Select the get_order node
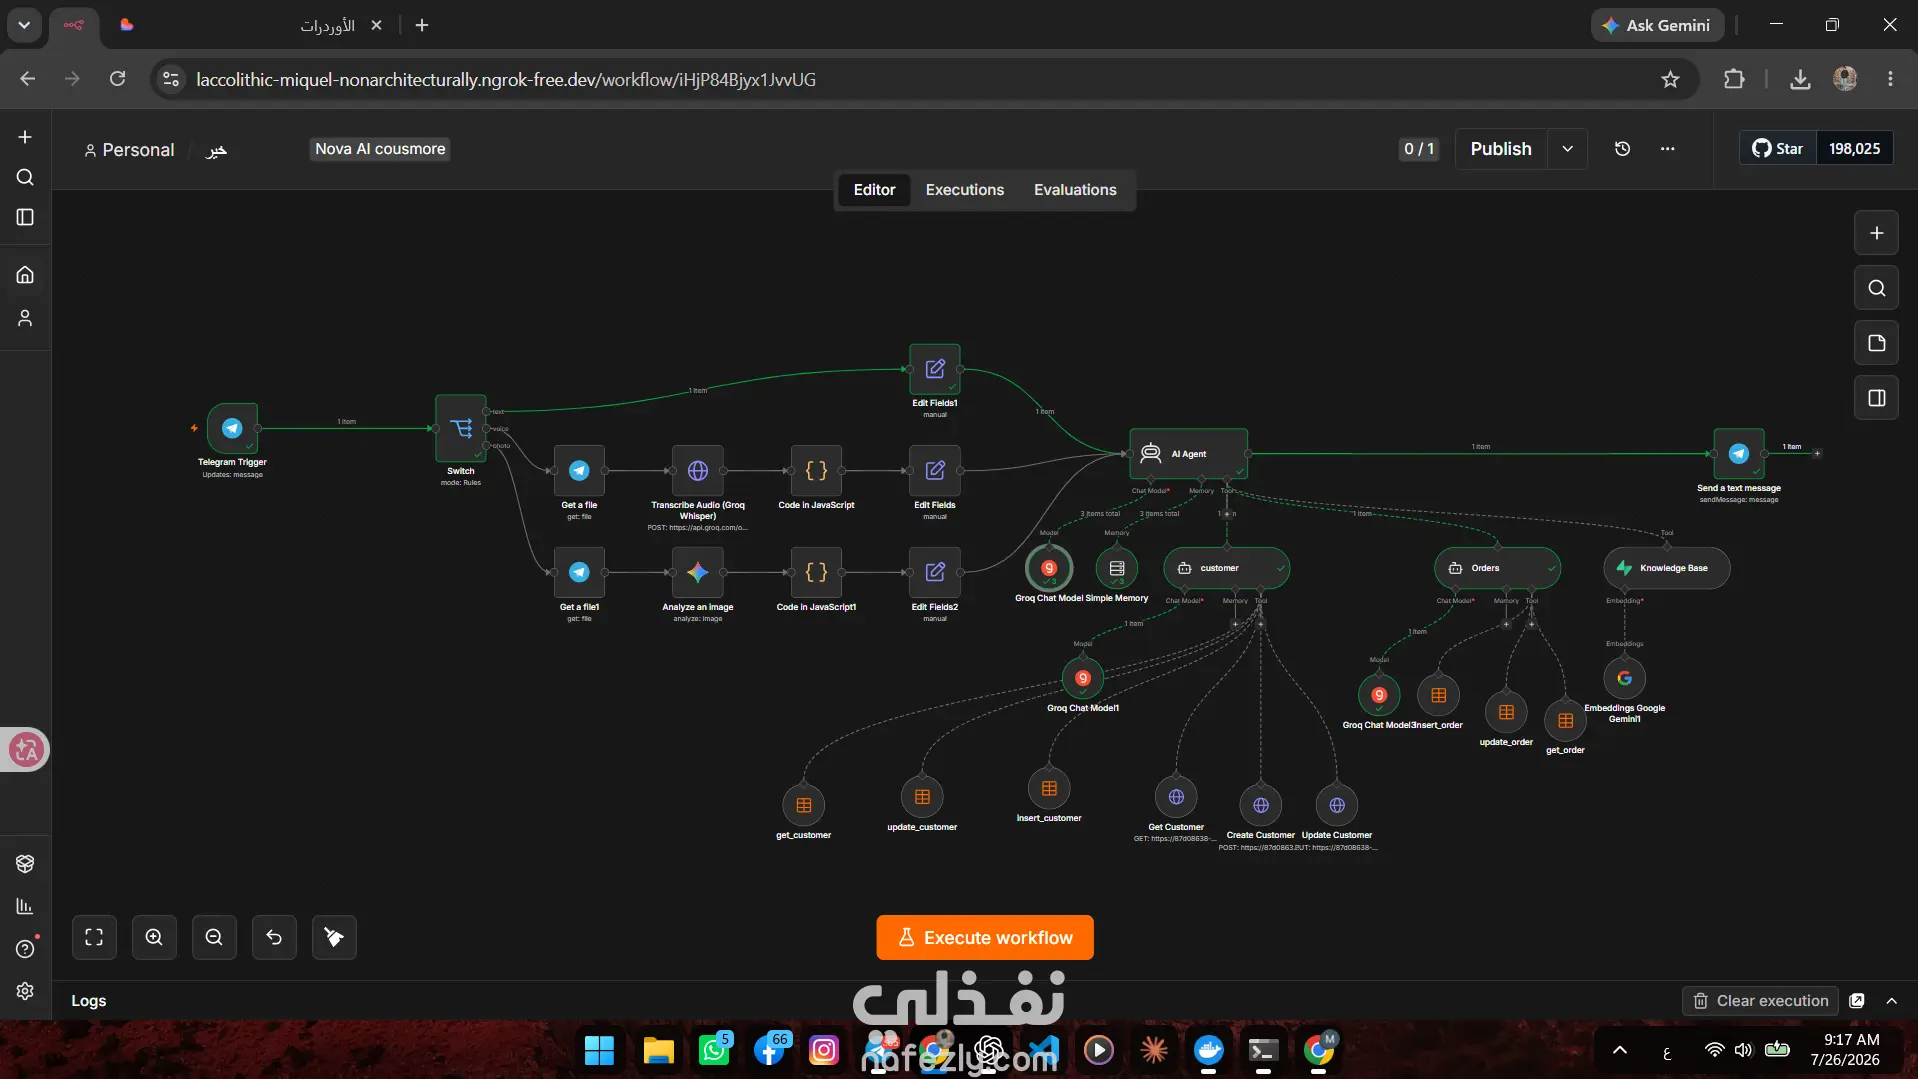The image size is (1918, 1079). pyautogui.click(x=1566, y=720)
